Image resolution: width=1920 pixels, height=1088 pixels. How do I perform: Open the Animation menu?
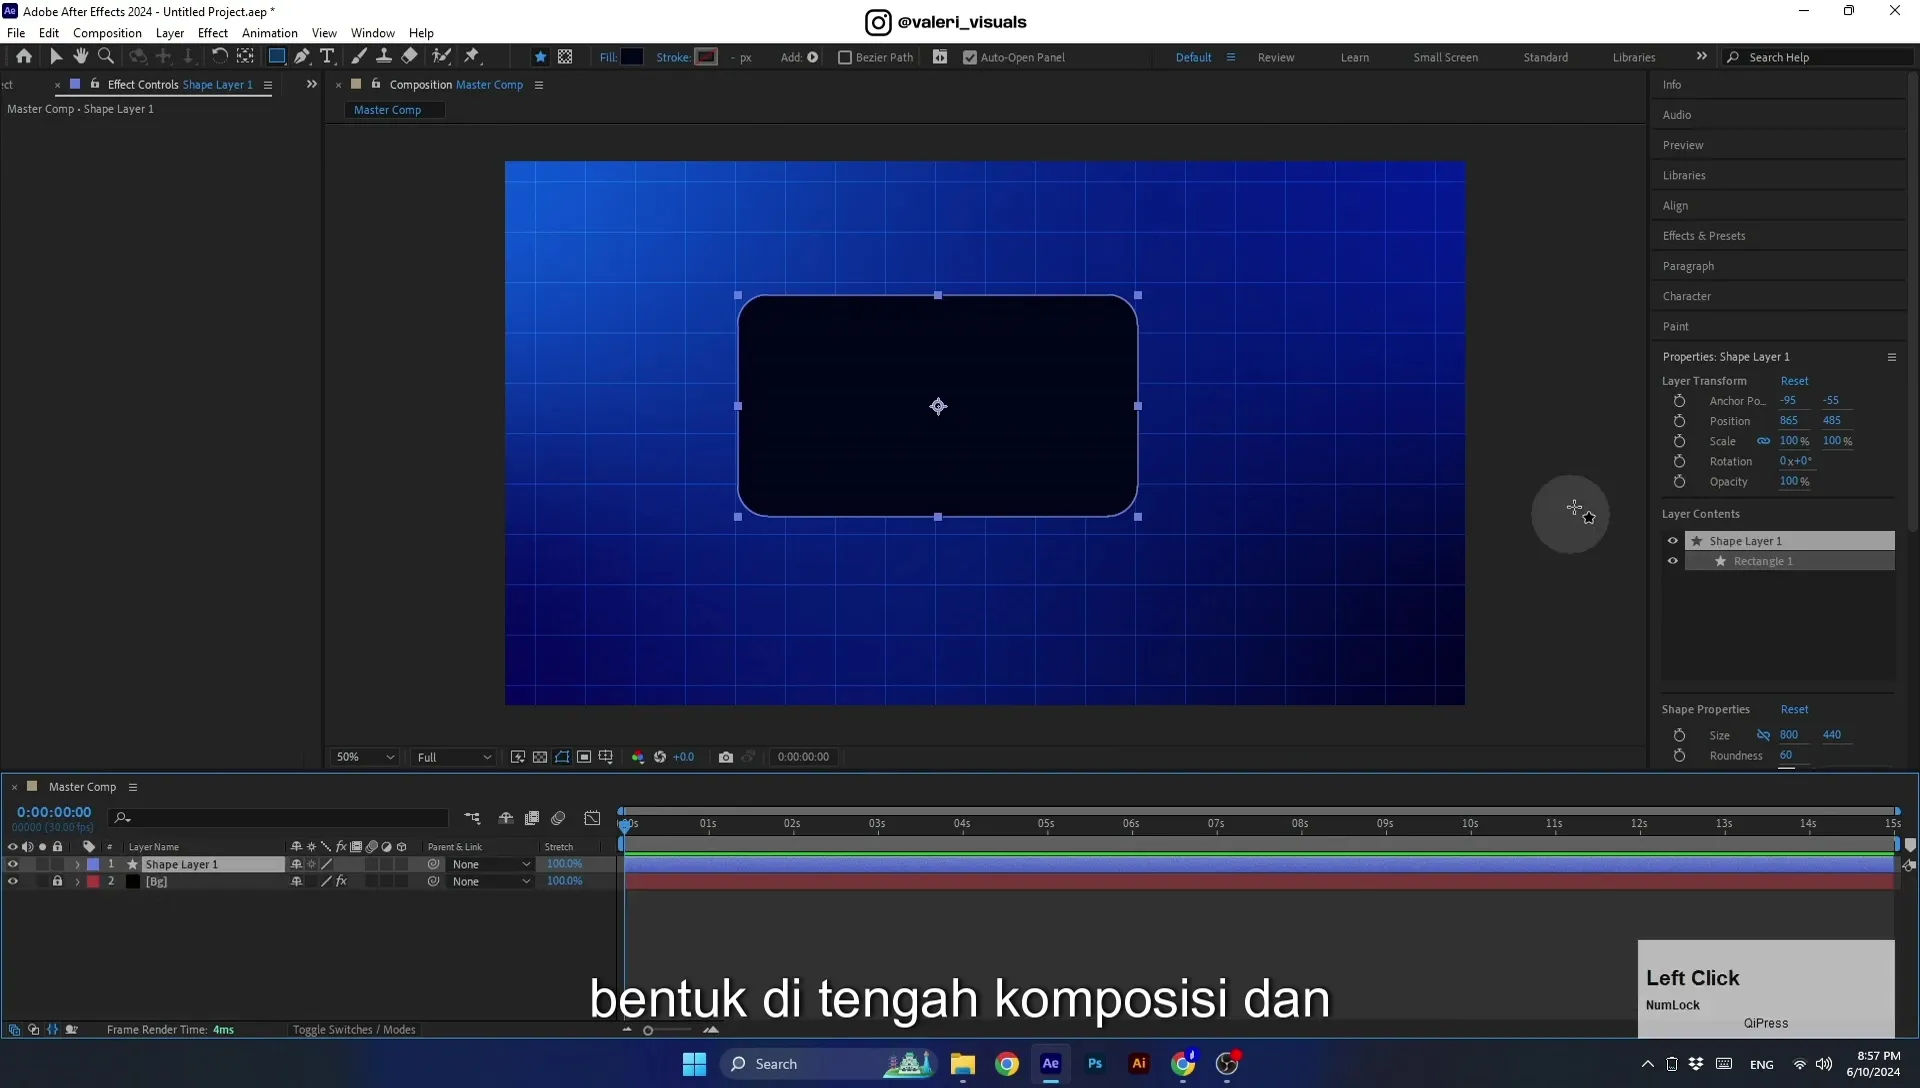[270, 33]
